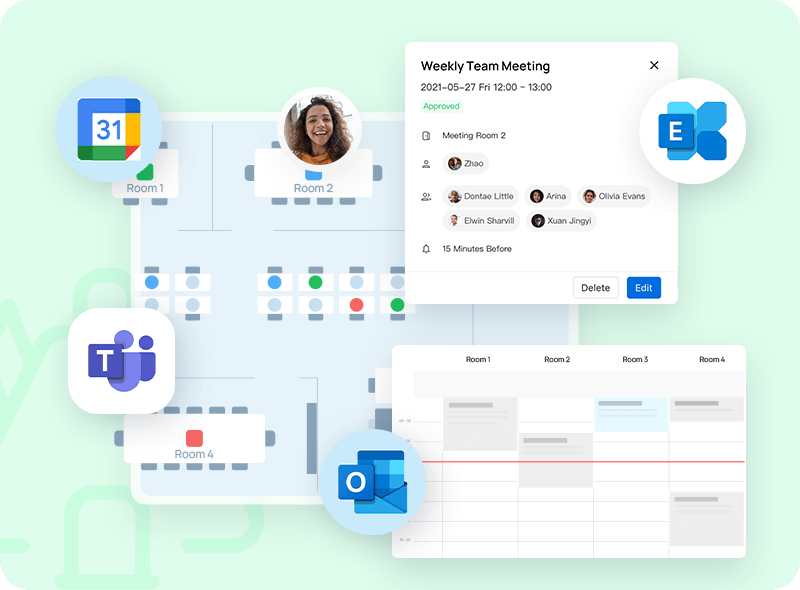Viewport: 800px width, 590px height.
Task: Select the Room 4 column header in schedule
Action: (x=712, y=360)
